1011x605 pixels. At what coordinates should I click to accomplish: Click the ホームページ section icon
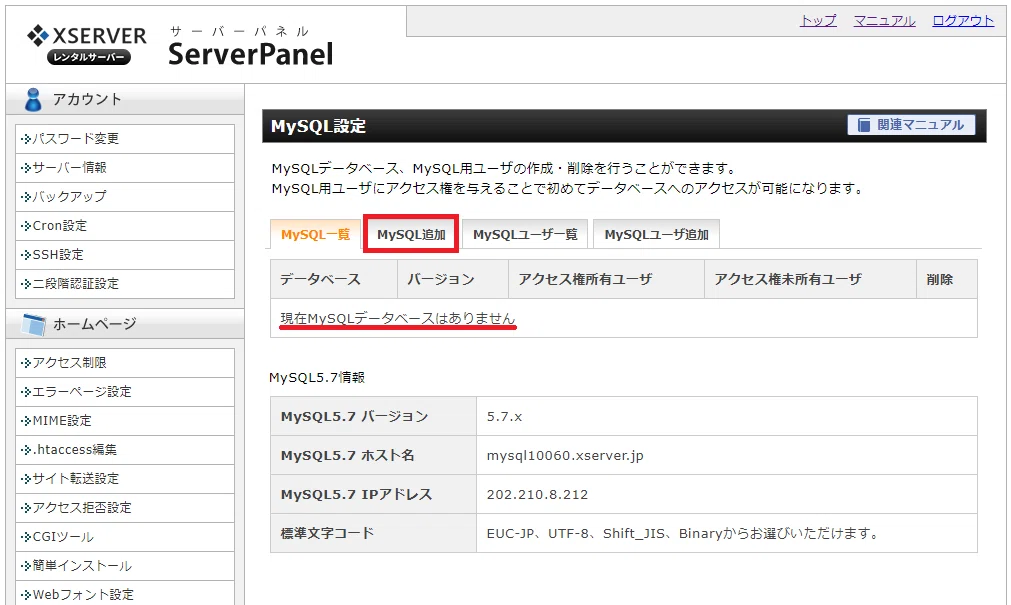34,324
